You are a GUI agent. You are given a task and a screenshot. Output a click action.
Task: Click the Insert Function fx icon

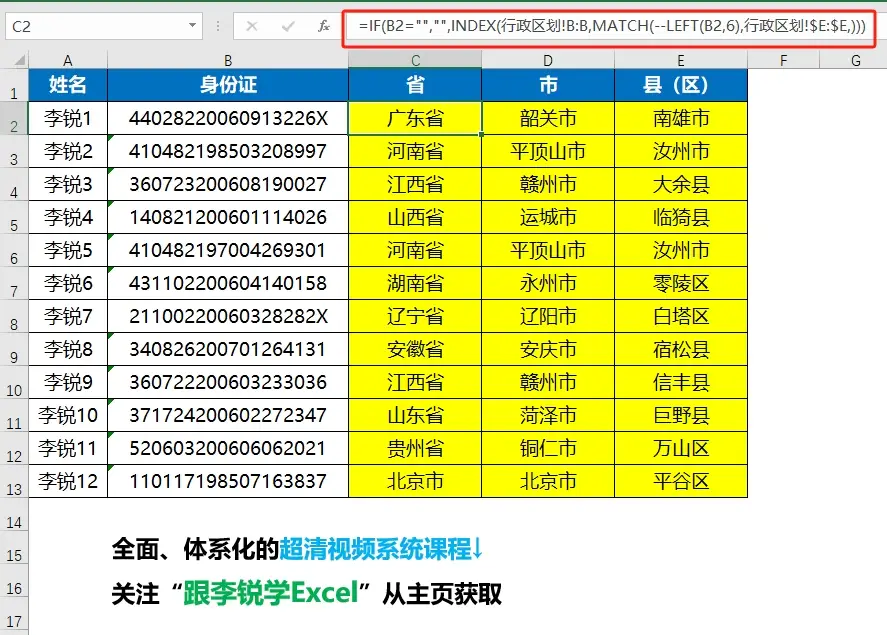(x=324, y=26)
